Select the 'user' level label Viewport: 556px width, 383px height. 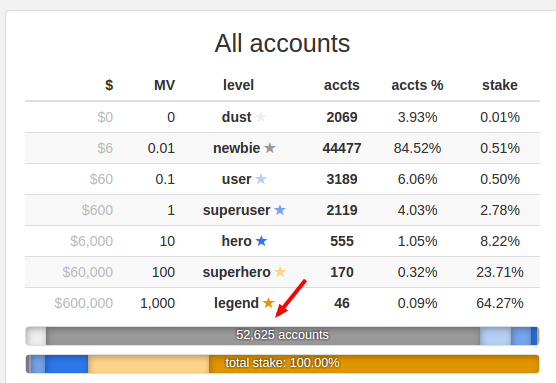(237, 179)
